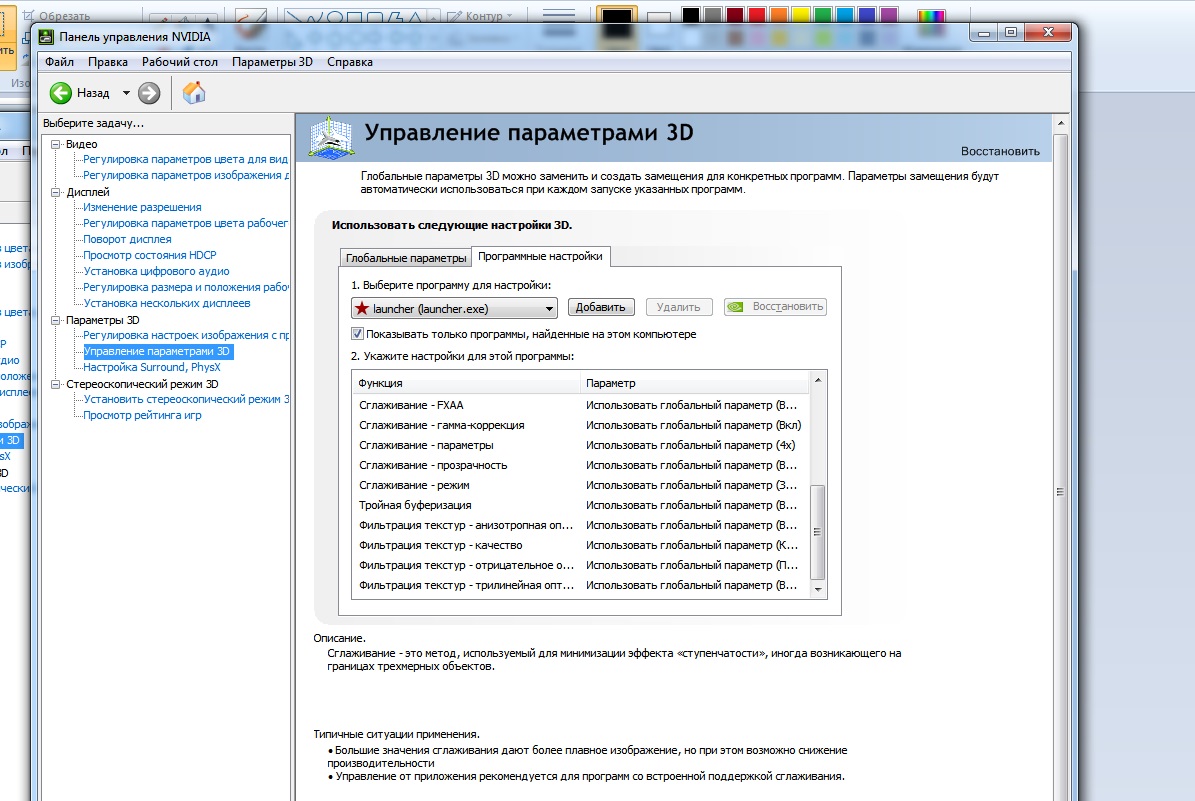Toggle showing only programs found on this computer
Screen dimensions: 1195x801
[357, 334]
